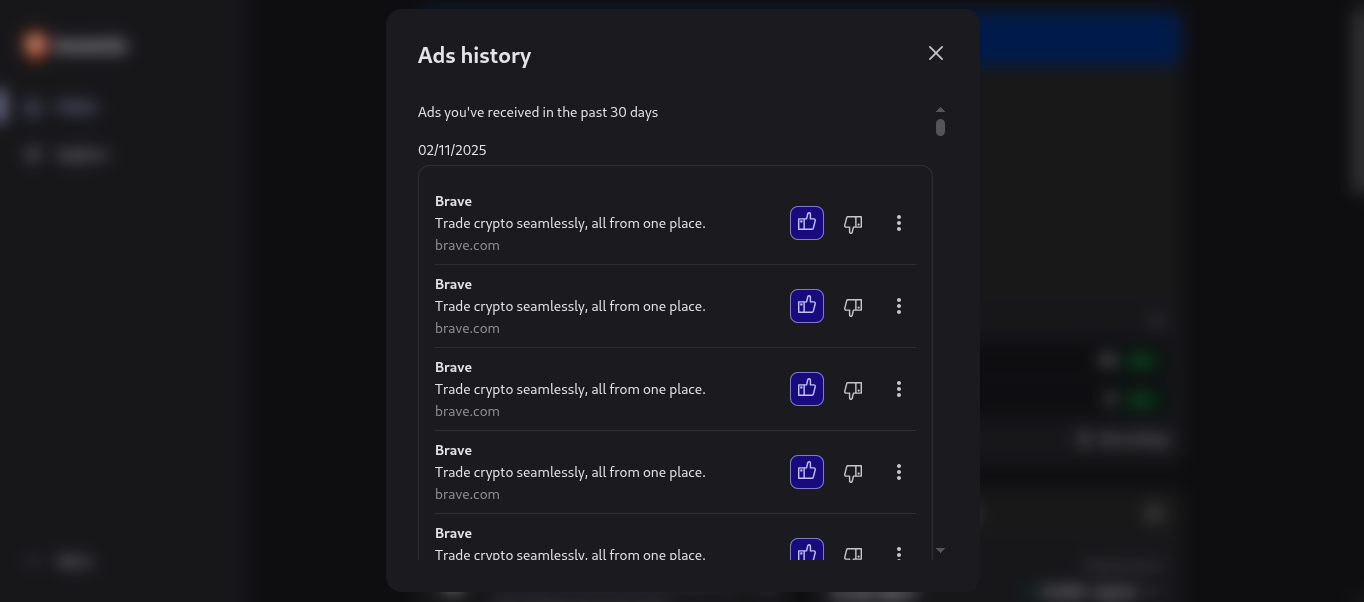Click the brave.com link in first ad

[467, 245]
